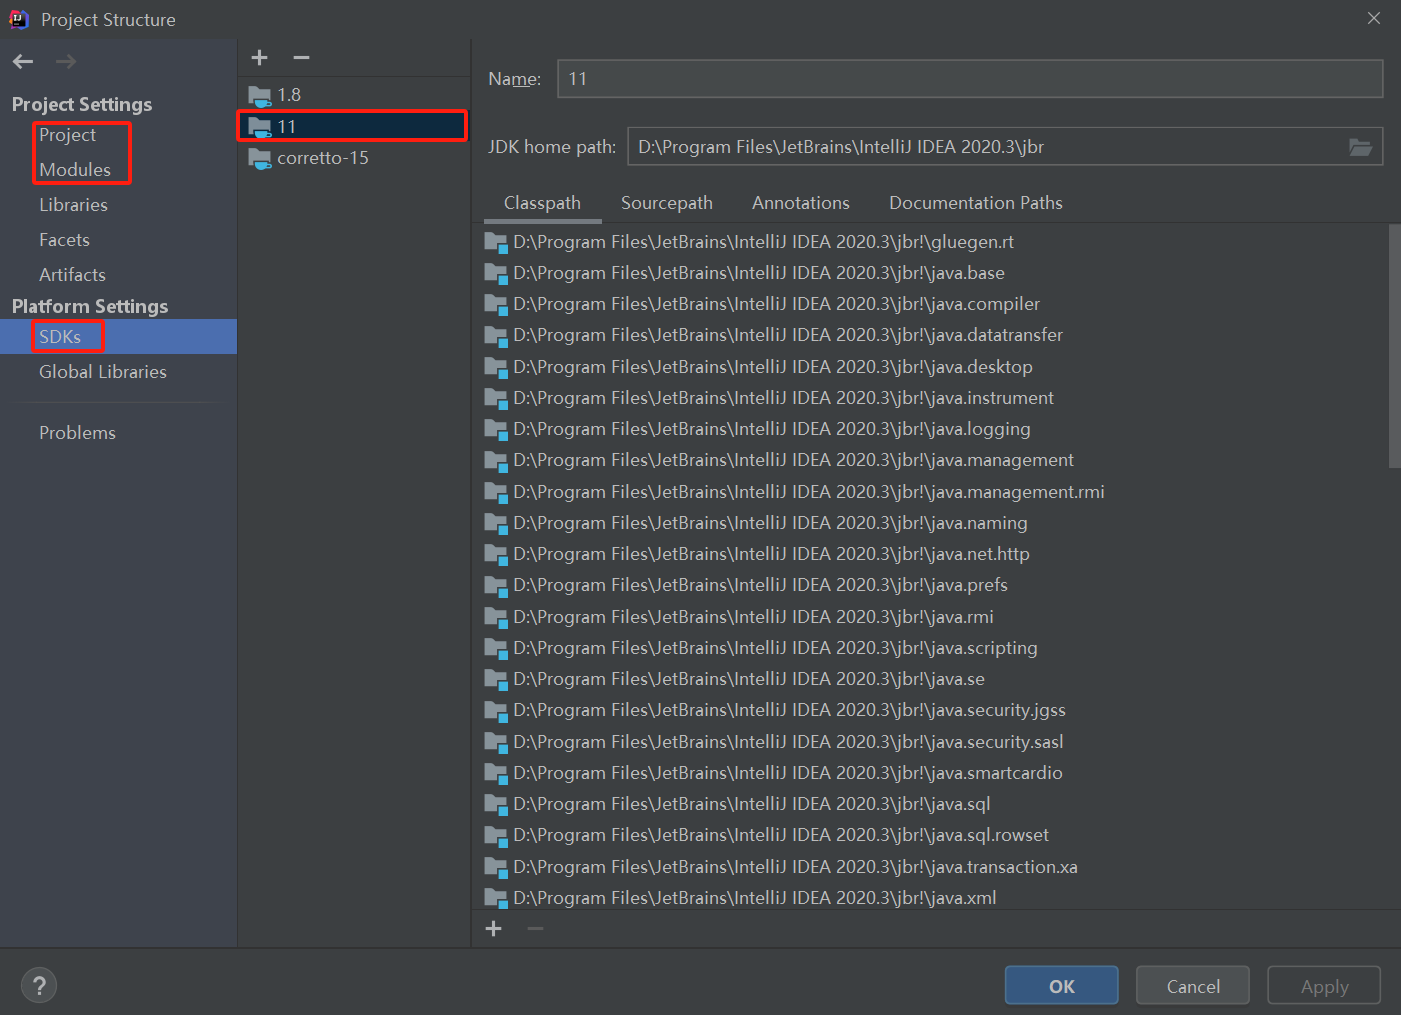Select the corretto-15 SDK

click(x=353, y=158)
